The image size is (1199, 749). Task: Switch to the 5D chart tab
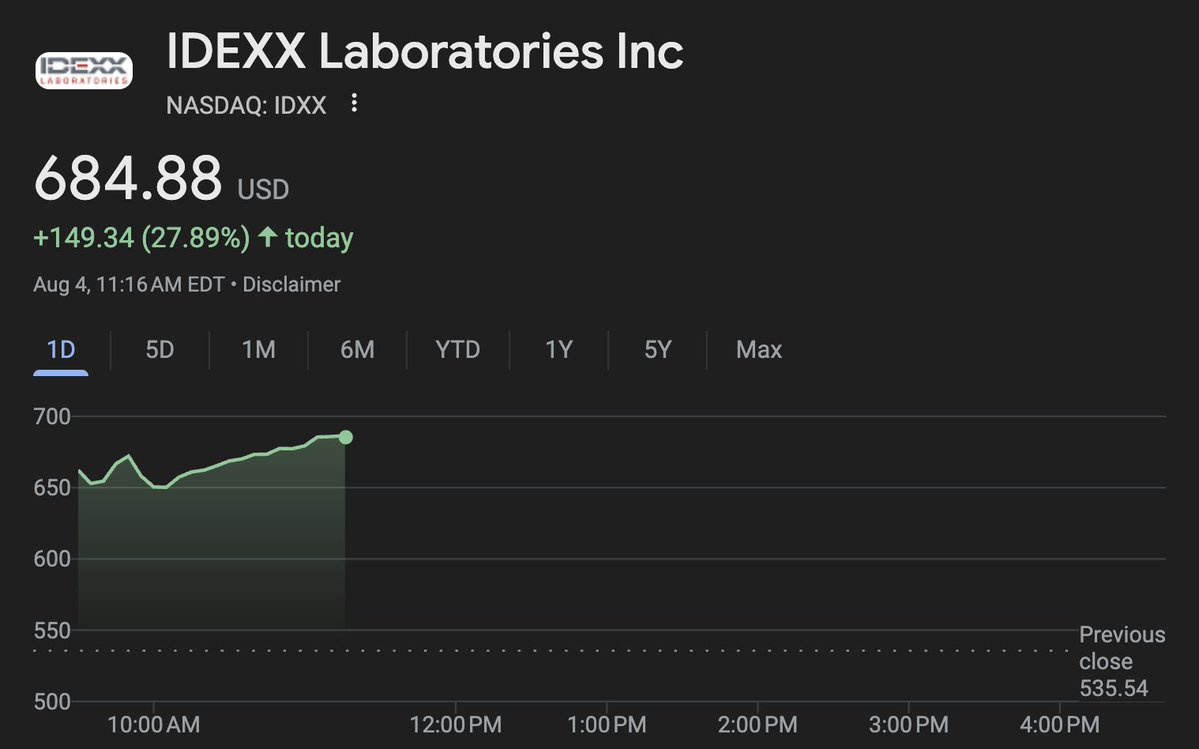(x=160, y=350)
